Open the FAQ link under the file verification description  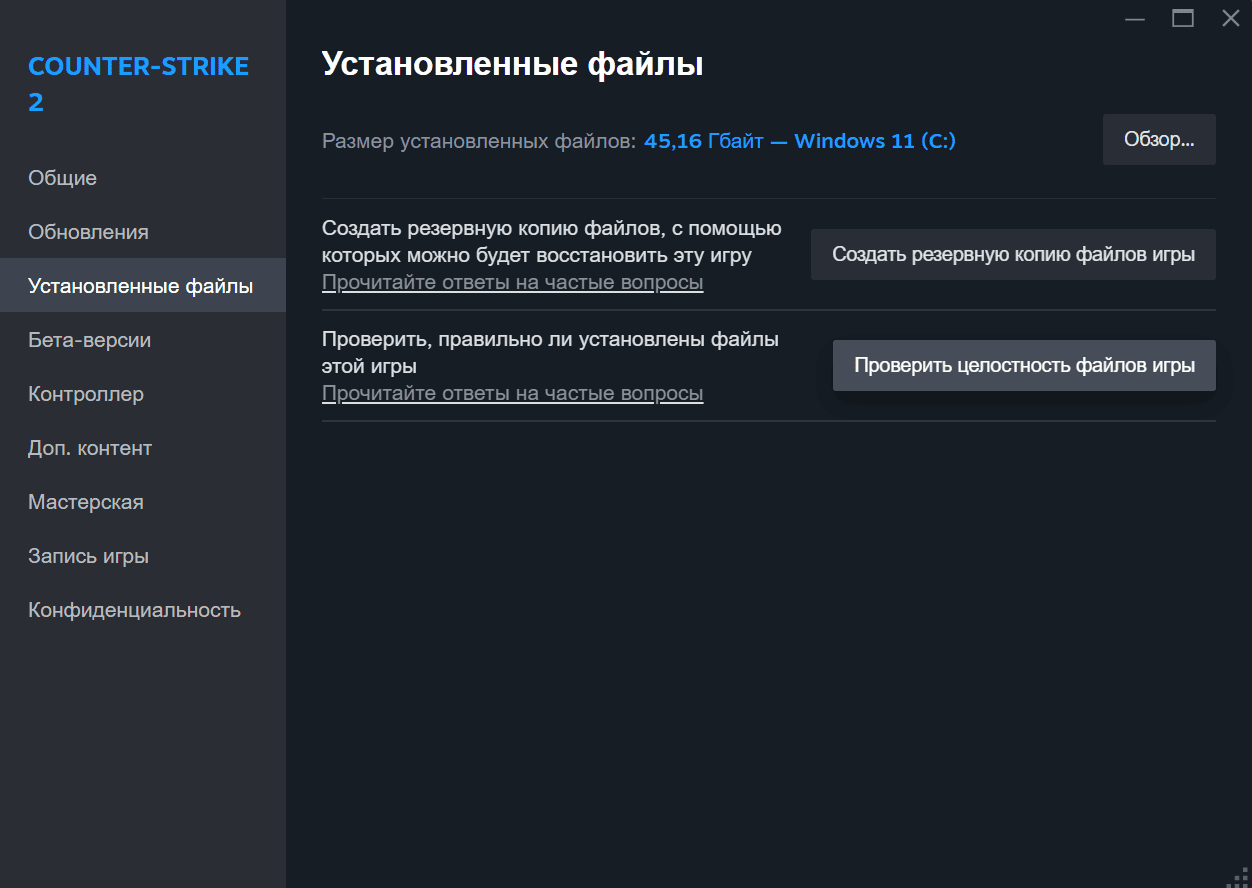pyautogui.click(x=512, y=394)
